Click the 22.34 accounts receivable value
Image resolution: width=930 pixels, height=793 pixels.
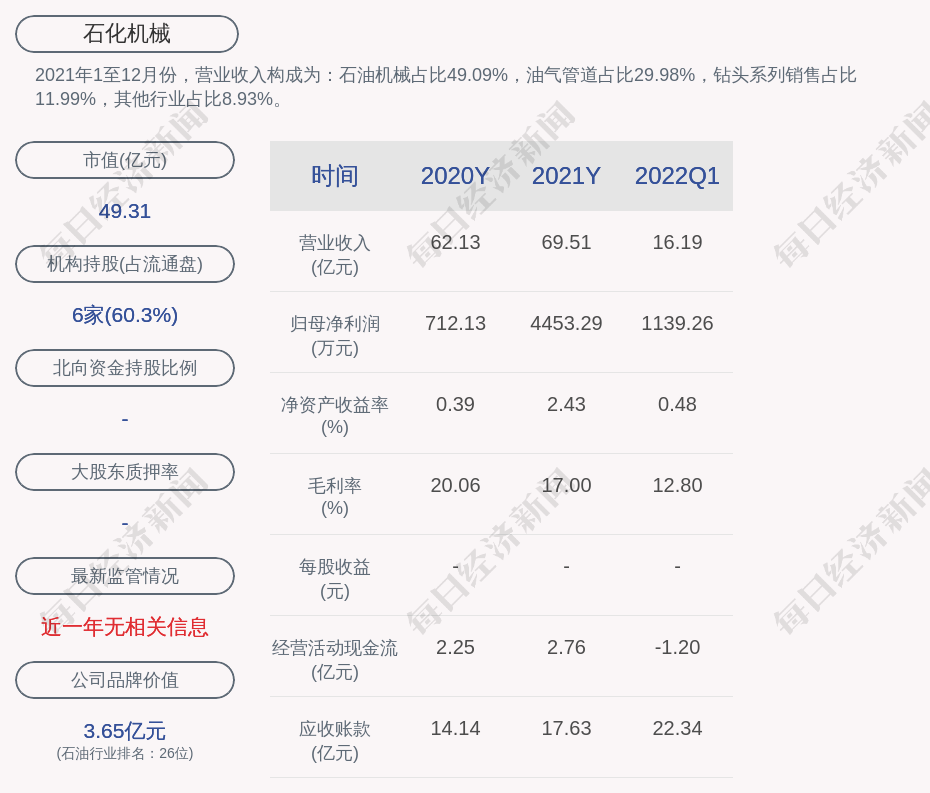click(677, 728)
